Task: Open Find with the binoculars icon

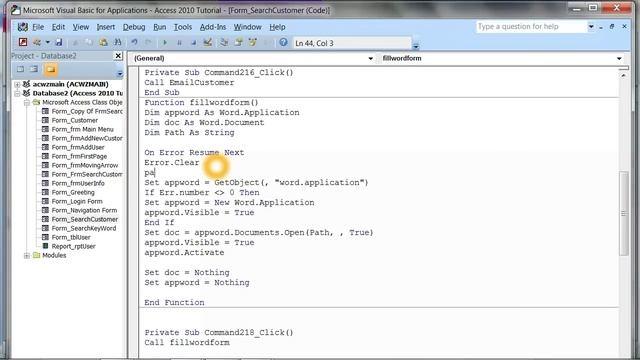Action: pos(118,42)
